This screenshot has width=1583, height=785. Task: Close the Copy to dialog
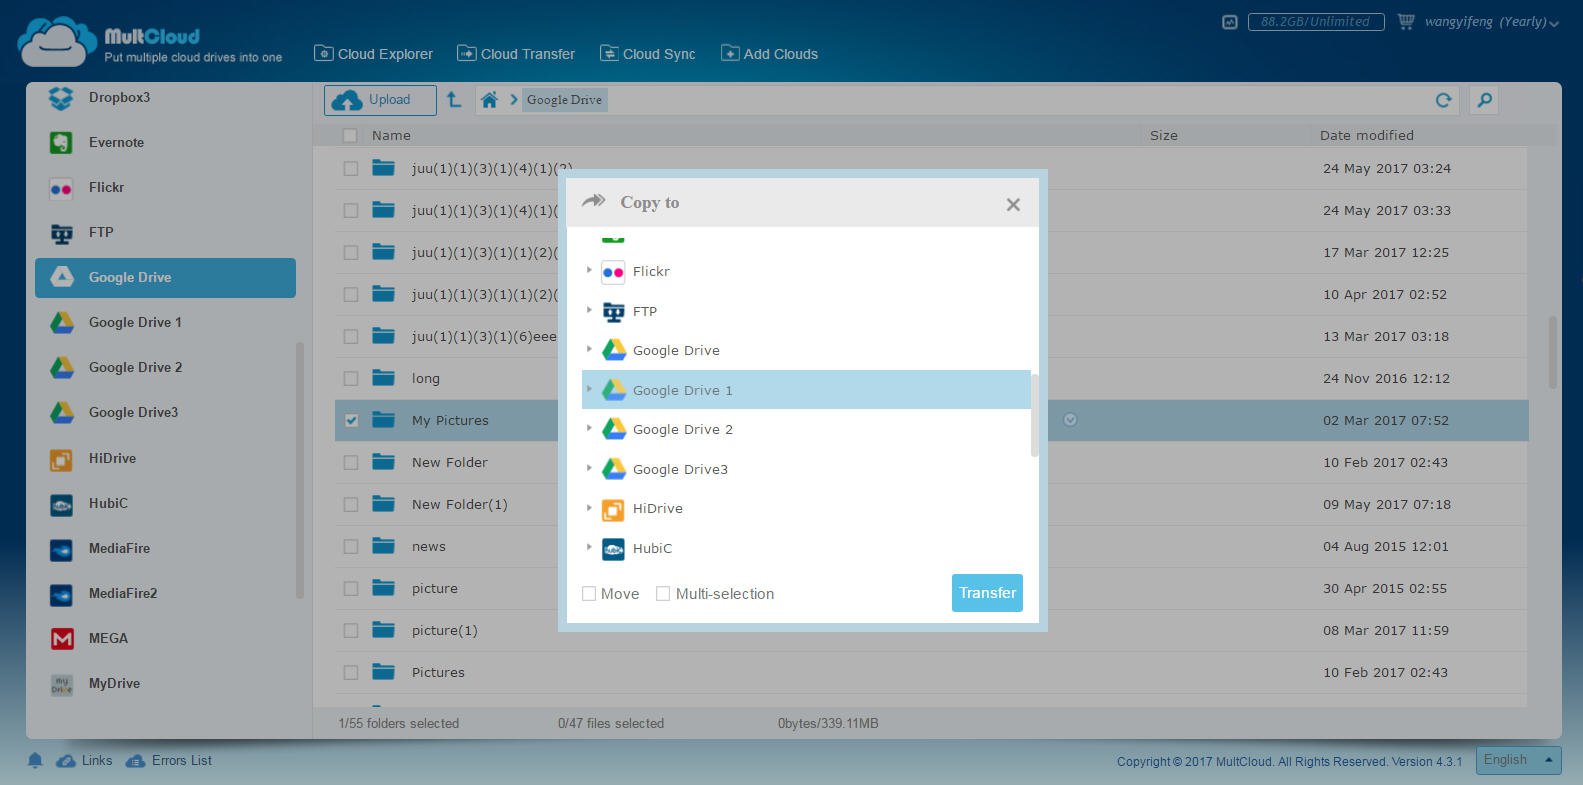[1013, 205]
